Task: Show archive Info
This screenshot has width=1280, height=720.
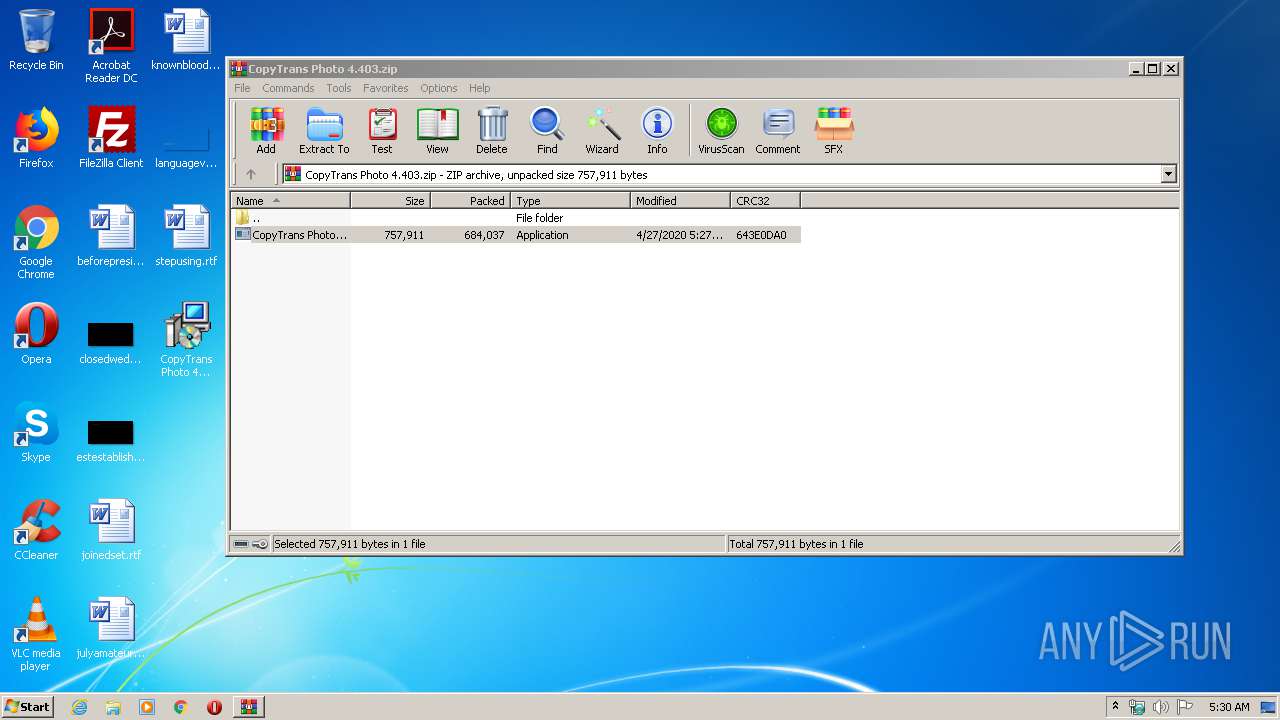Action: tap(657, 131)
